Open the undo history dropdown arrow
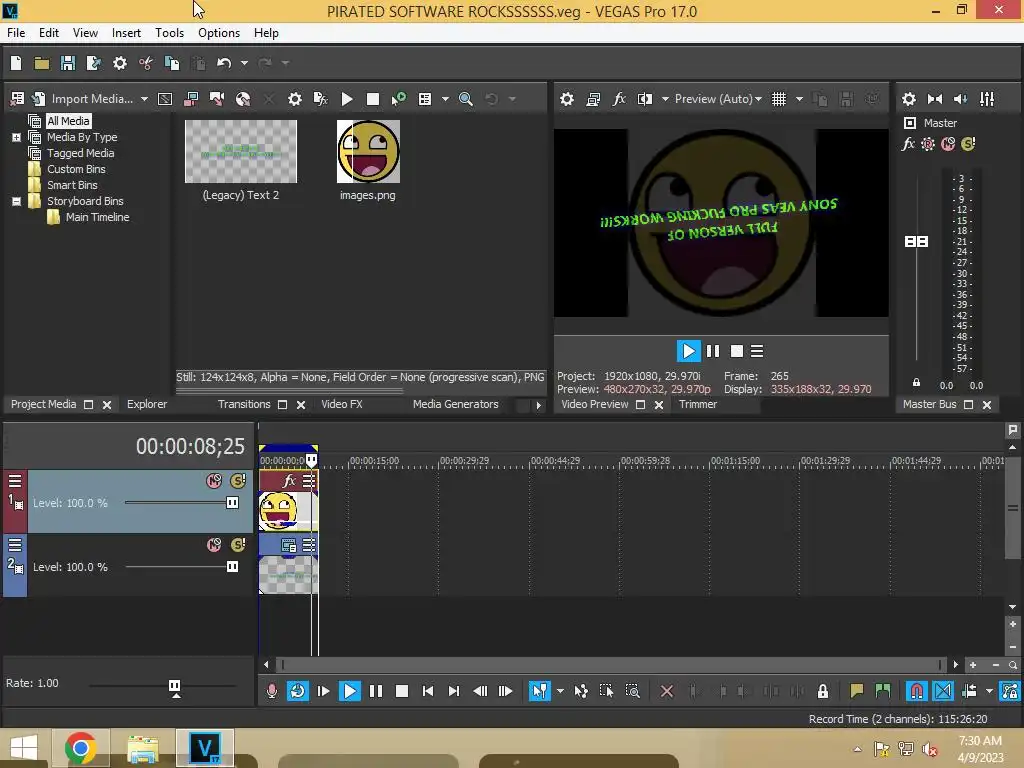 244,63
